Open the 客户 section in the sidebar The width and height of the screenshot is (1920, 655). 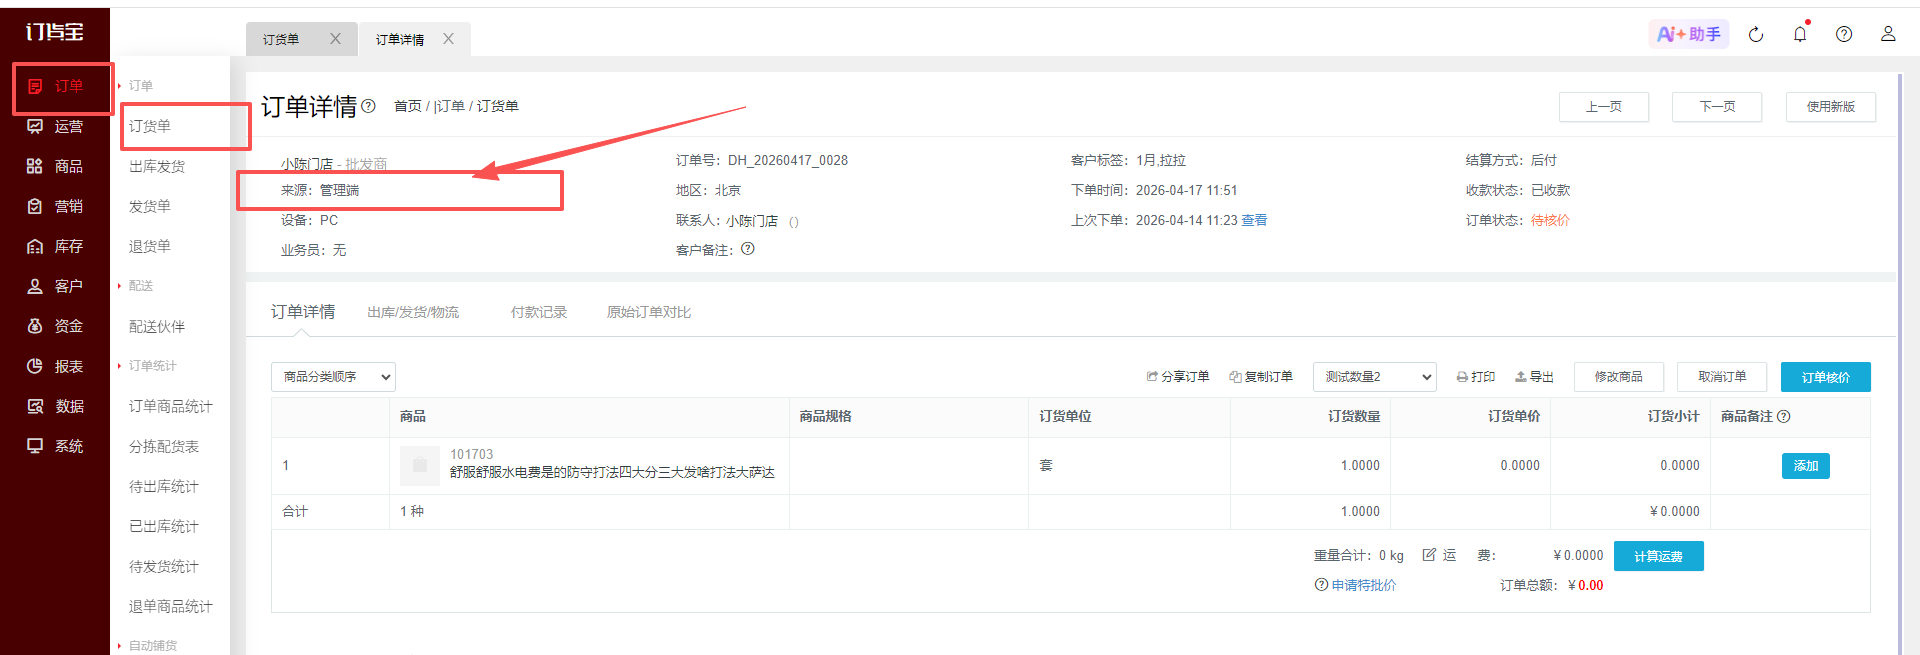[55, 287]
